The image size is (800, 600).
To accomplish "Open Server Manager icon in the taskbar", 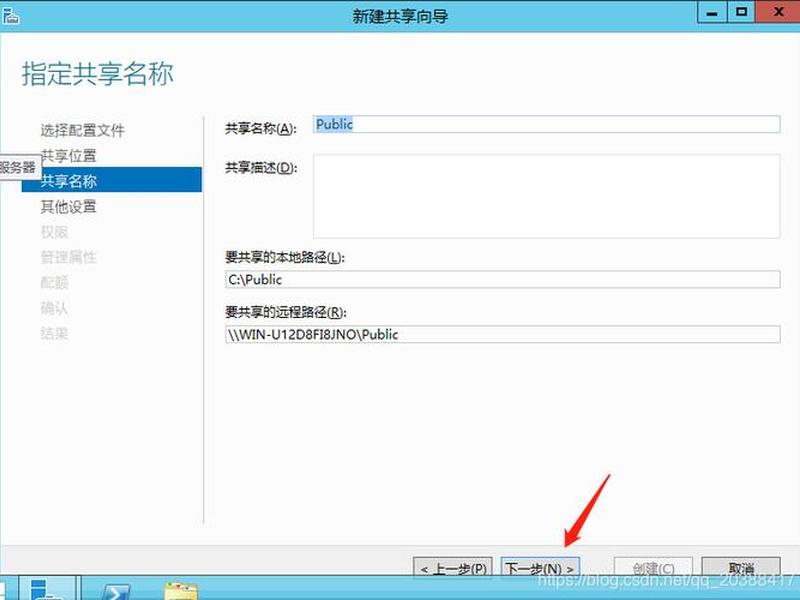I will click(x=47, y=589).
